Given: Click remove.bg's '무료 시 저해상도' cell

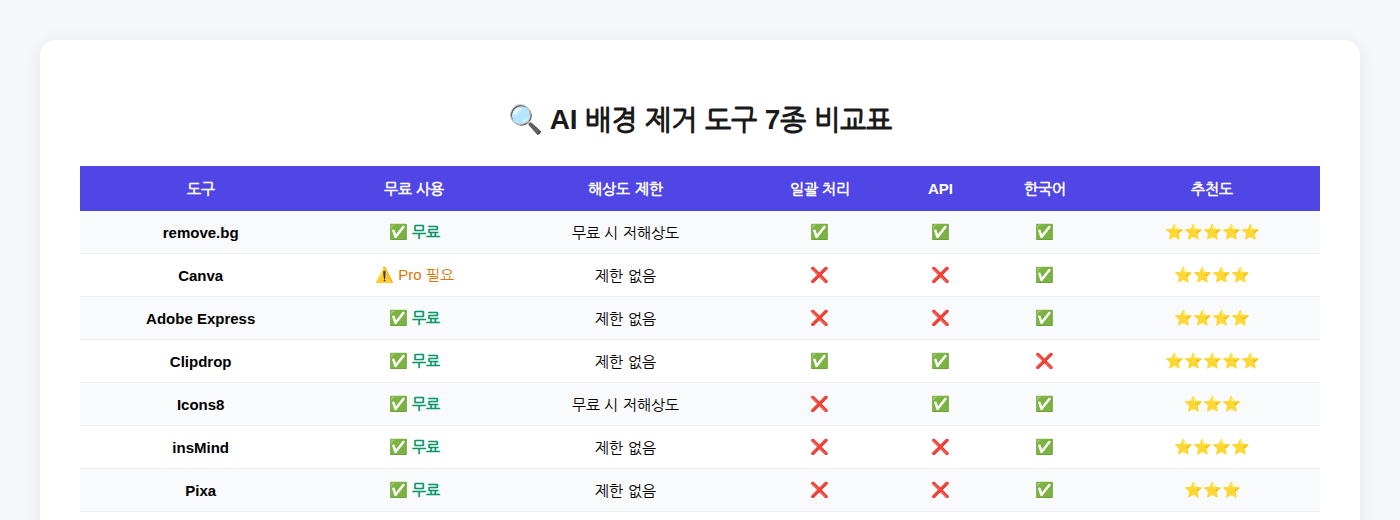Looking at the screenshot, I should 626,233.
